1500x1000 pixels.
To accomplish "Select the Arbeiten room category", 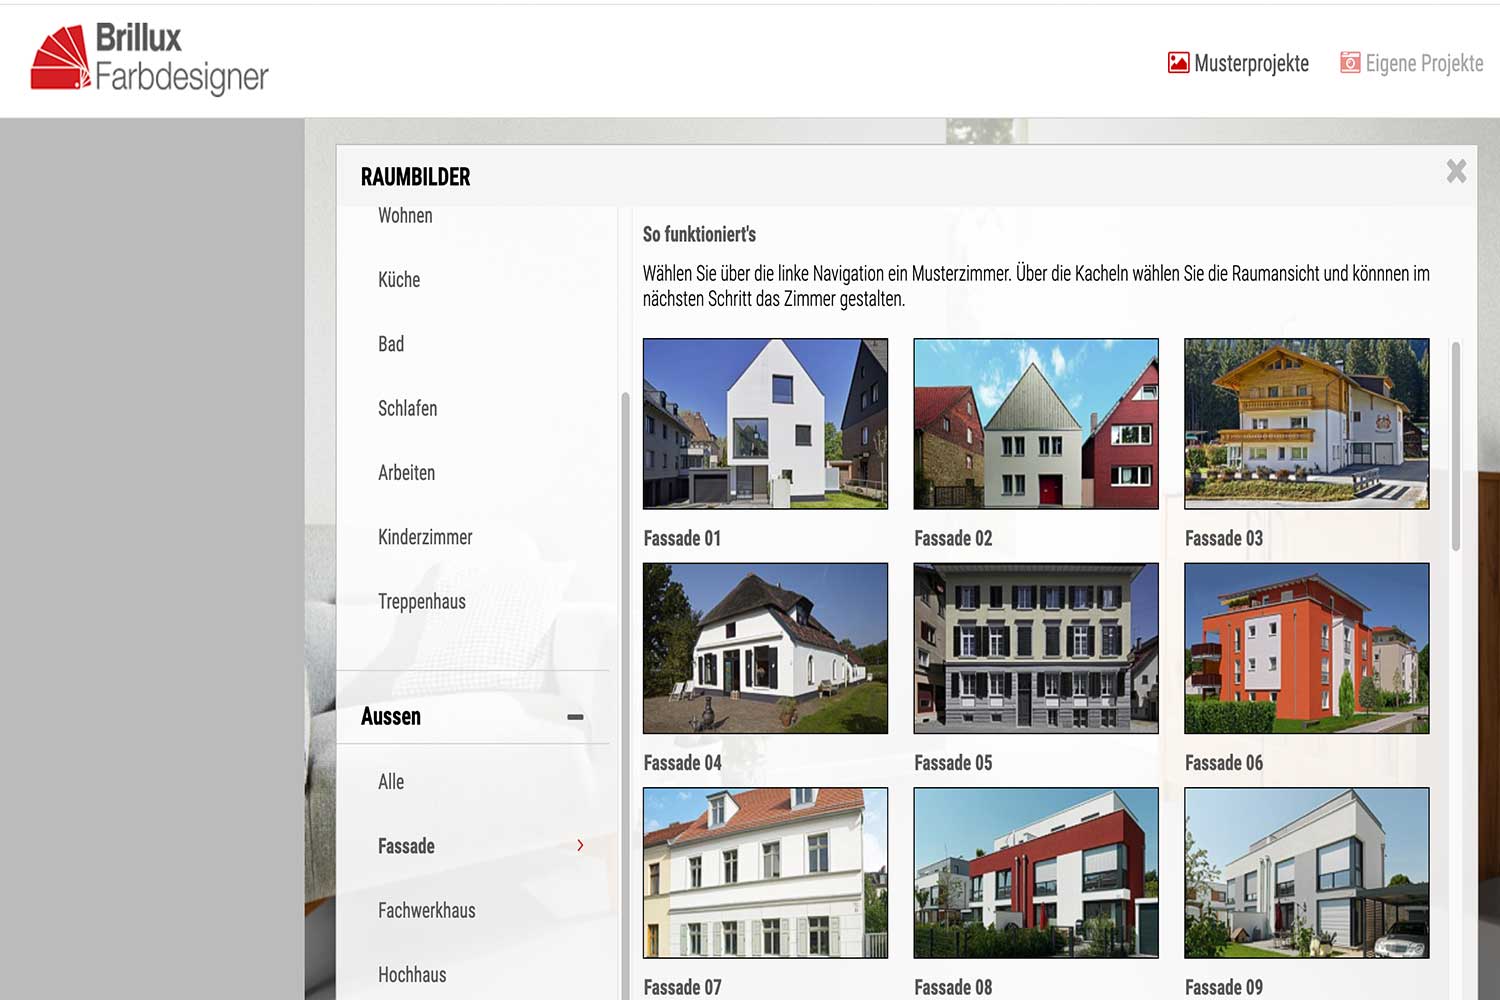I will [406, 472].
